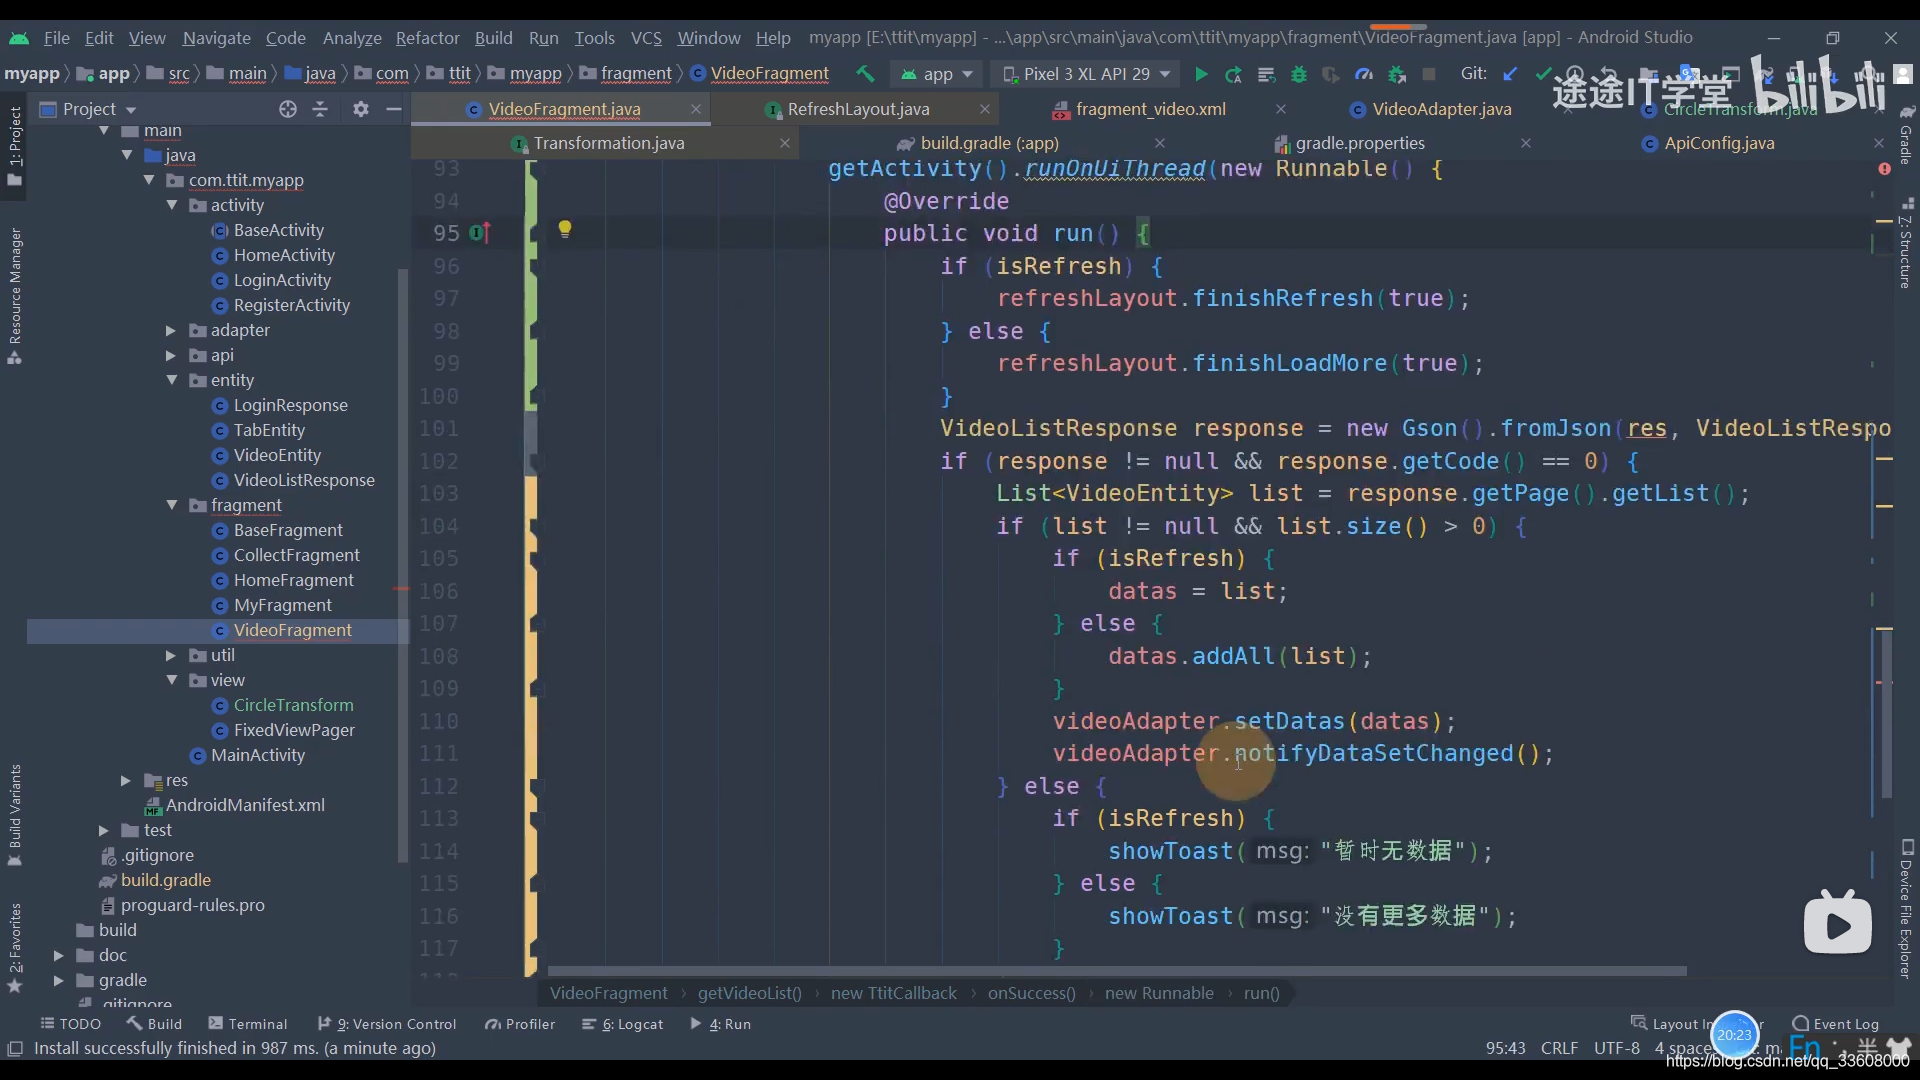Click Apply Changes and Restart Activity icon
This screenshot has width=1920, height=1080.
[1233, 74]
